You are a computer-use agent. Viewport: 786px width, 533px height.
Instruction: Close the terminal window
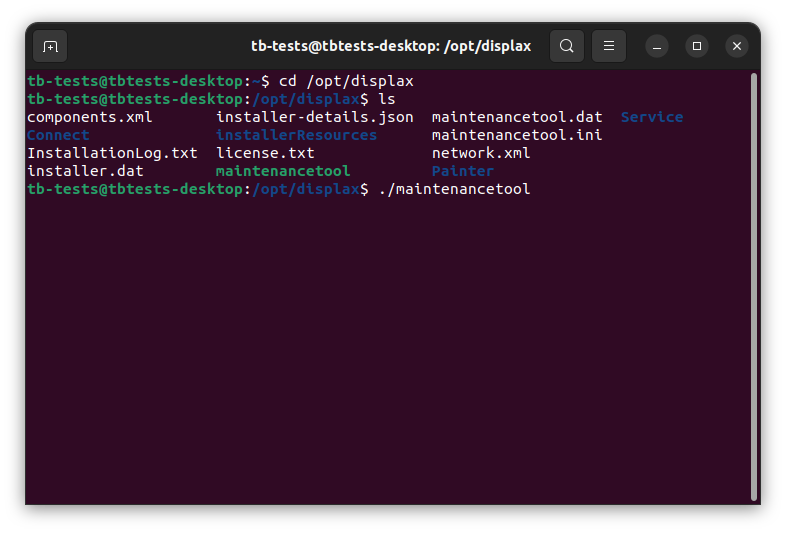737,46
